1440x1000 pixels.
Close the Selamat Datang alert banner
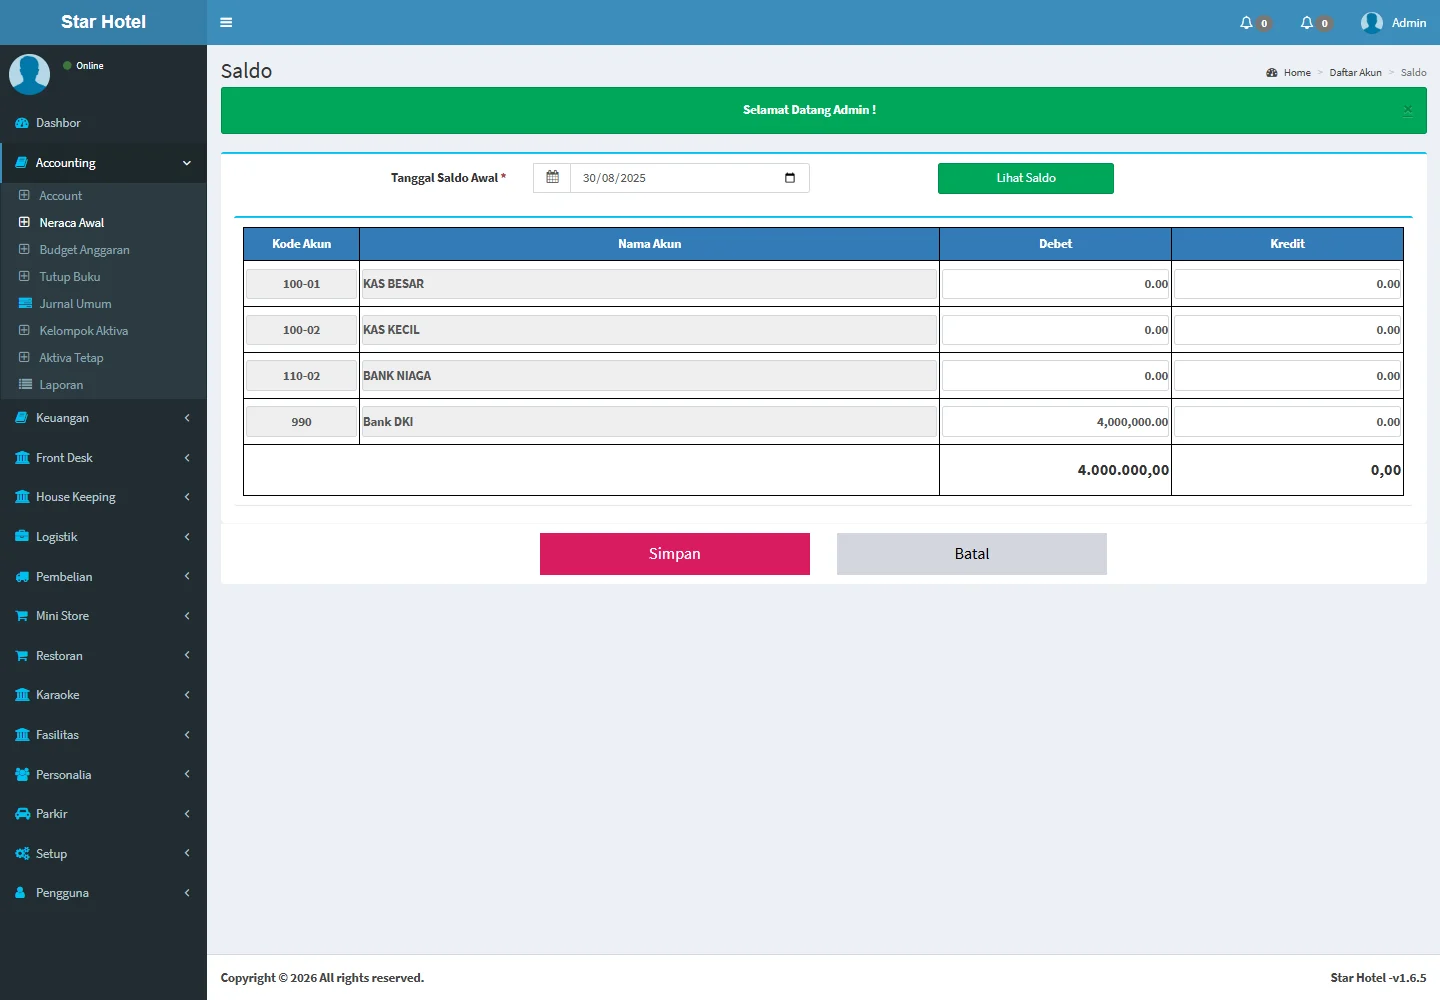click(x=1407, y=110)
